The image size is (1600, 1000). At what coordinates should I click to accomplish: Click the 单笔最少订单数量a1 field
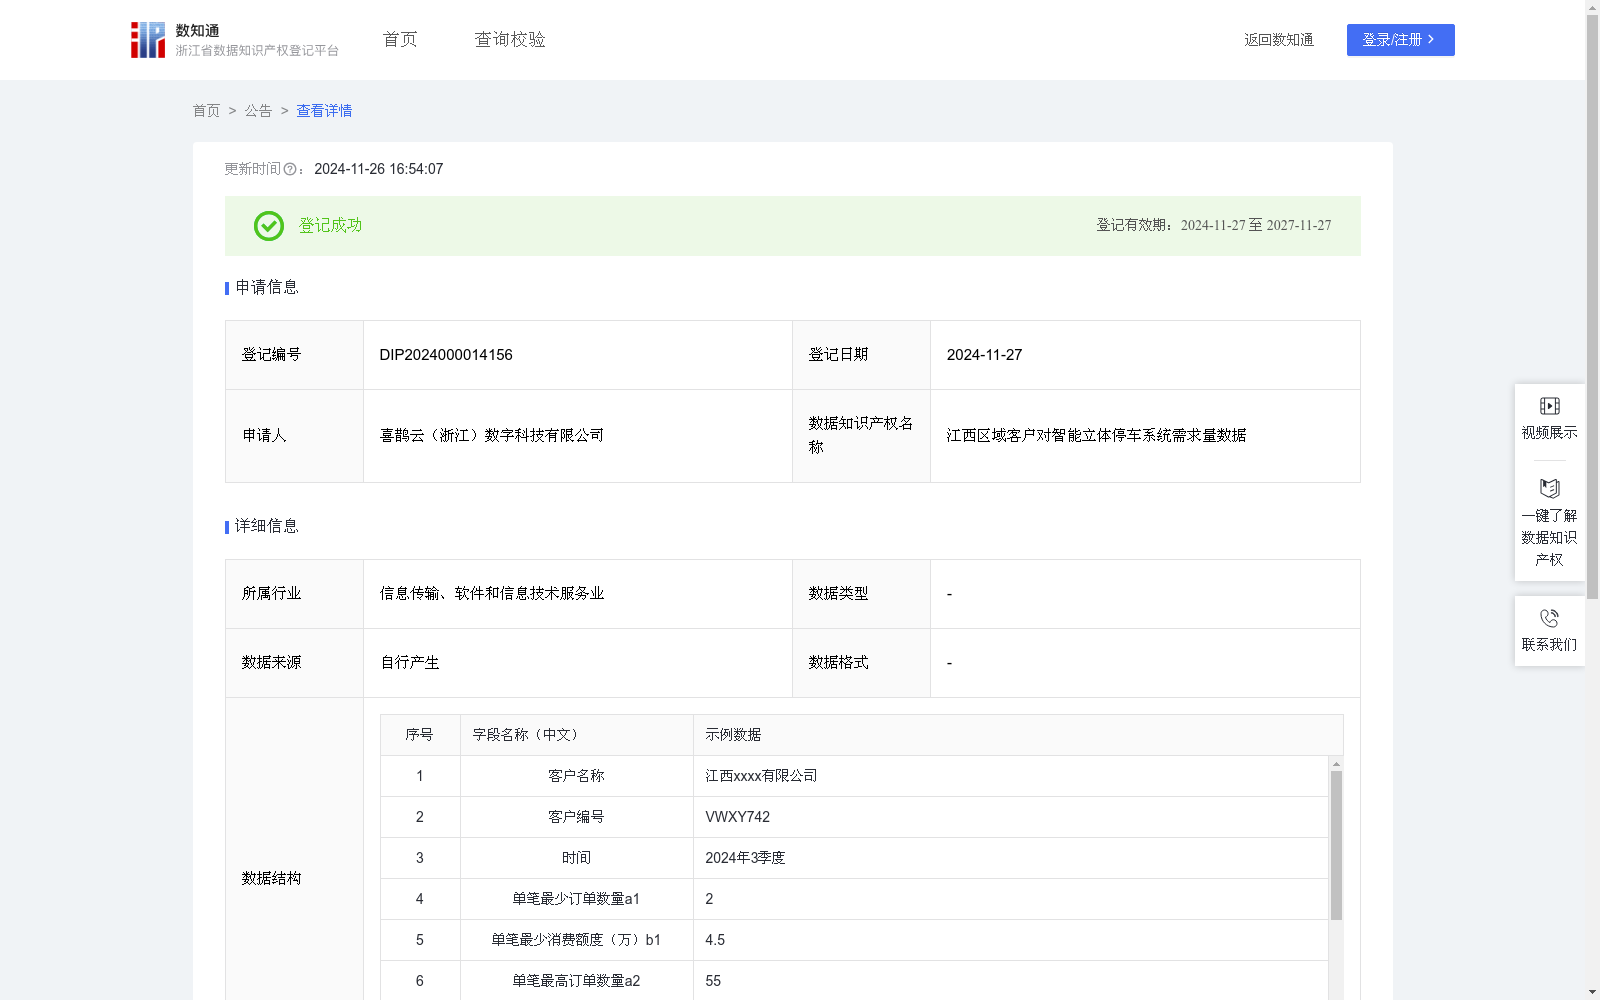pos(576,899)
